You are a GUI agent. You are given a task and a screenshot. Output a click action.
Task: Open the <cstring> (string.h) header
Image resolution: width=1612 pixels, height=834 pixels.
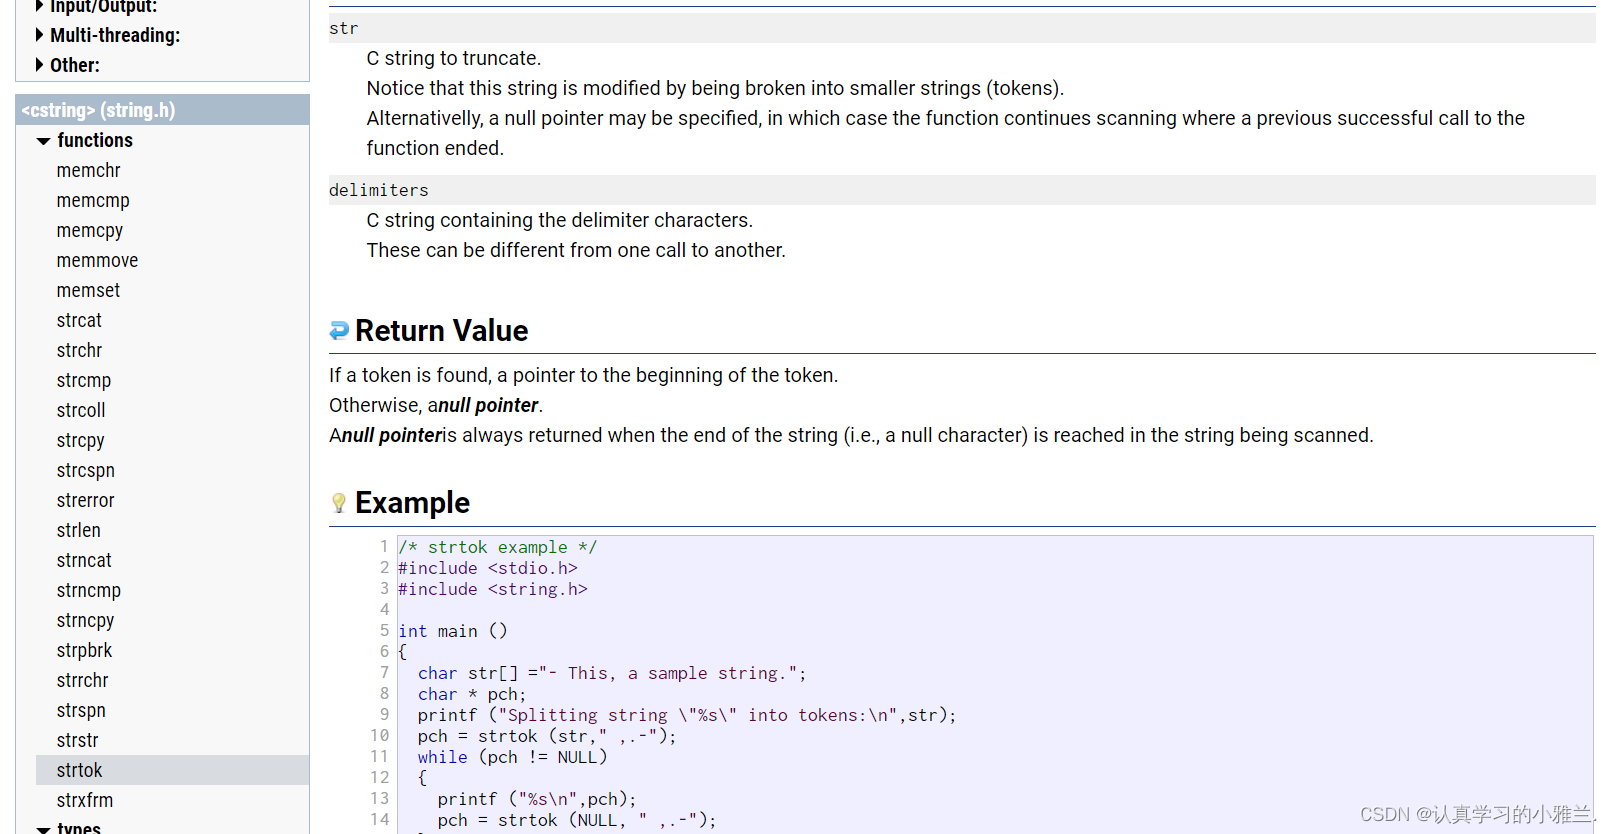click(x=98, y=110)
